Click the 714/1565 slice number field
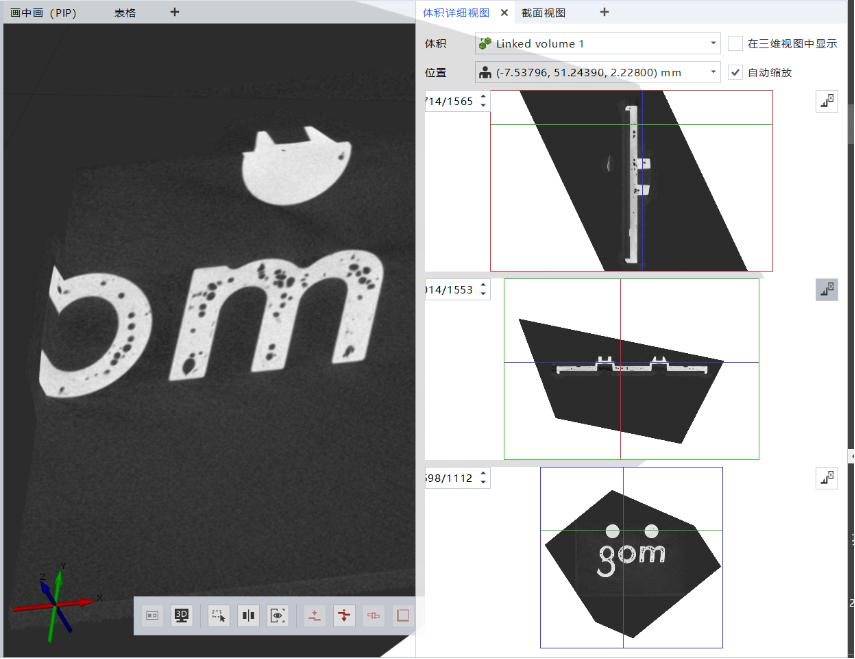This screenshot has width=855, height=659. click(450, 101)
